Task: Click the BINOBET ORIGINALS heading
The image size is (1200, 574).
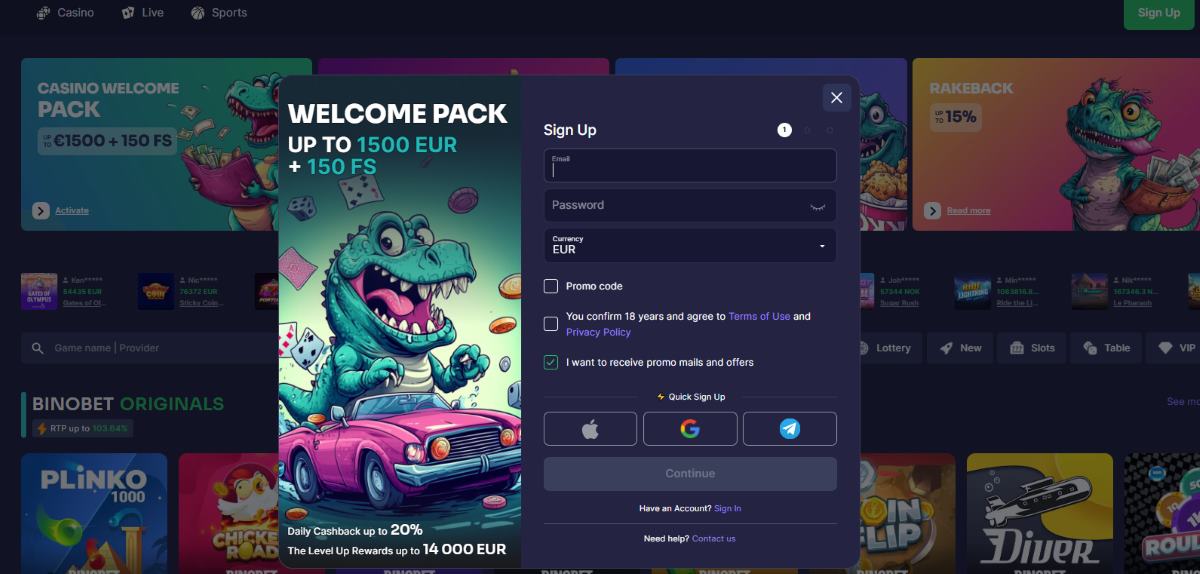Action: pyautogui.click(x=128, y=404)
